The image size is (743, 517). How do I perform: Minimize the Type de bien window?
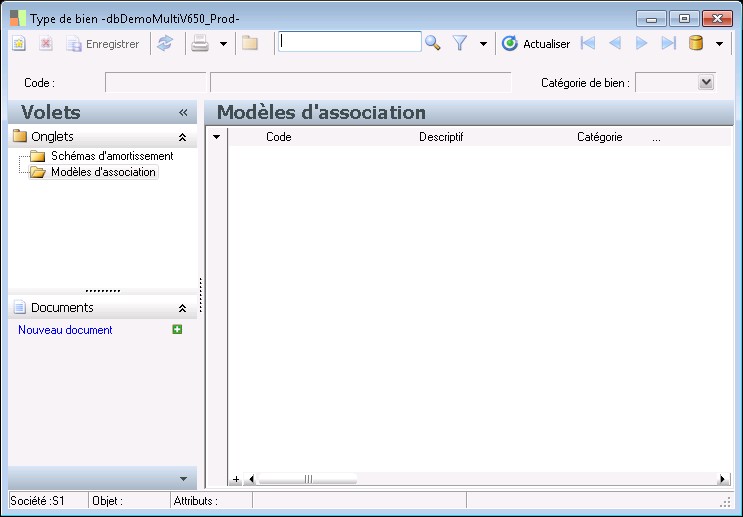[651, 19]
